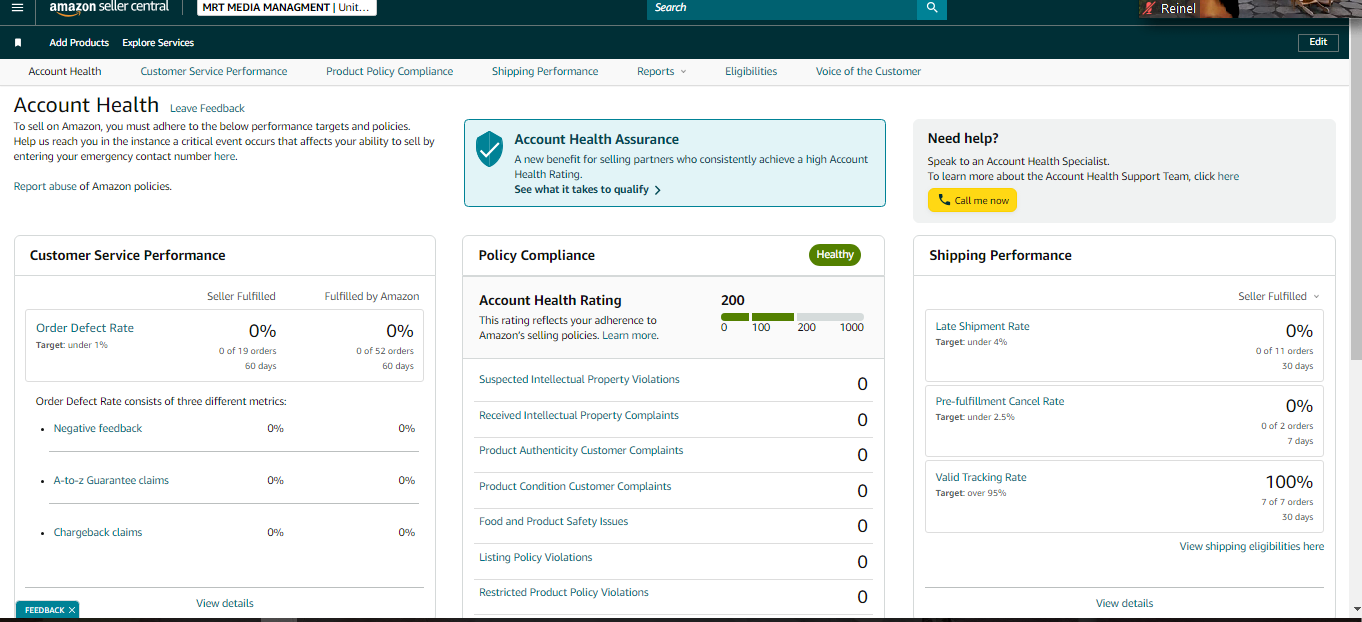Click '0 of 19 orders' text
The width and height of the screenshot is (1362, 622).
point(247,351)
